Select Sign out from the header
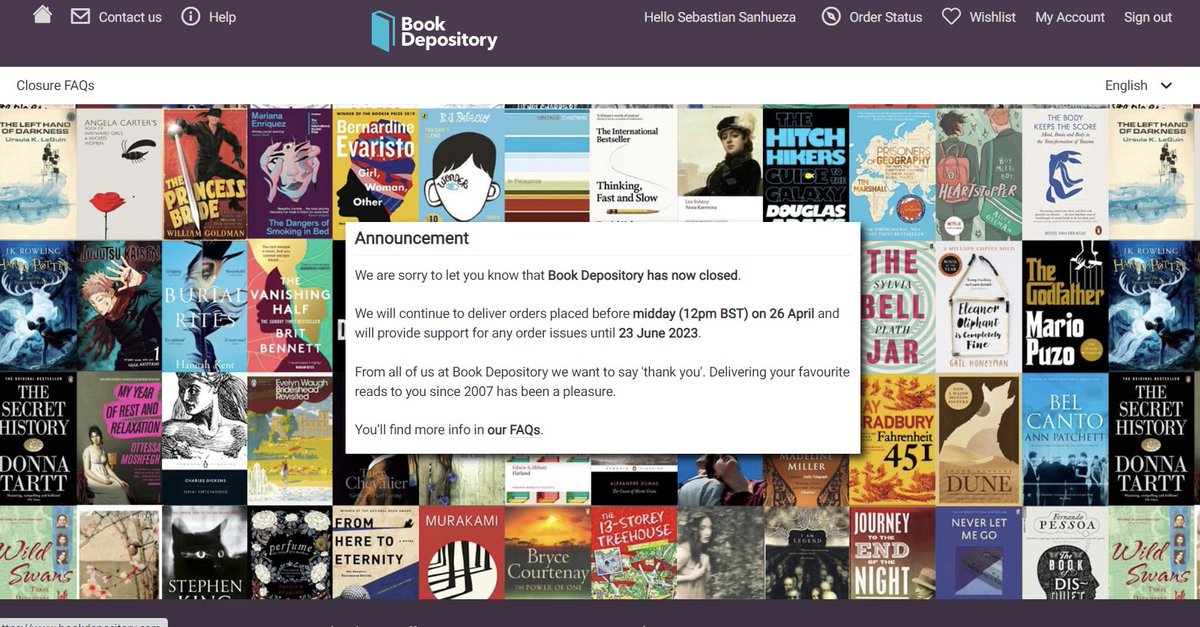Viewport: 1200px width, 627px height. coord(1147,16)
